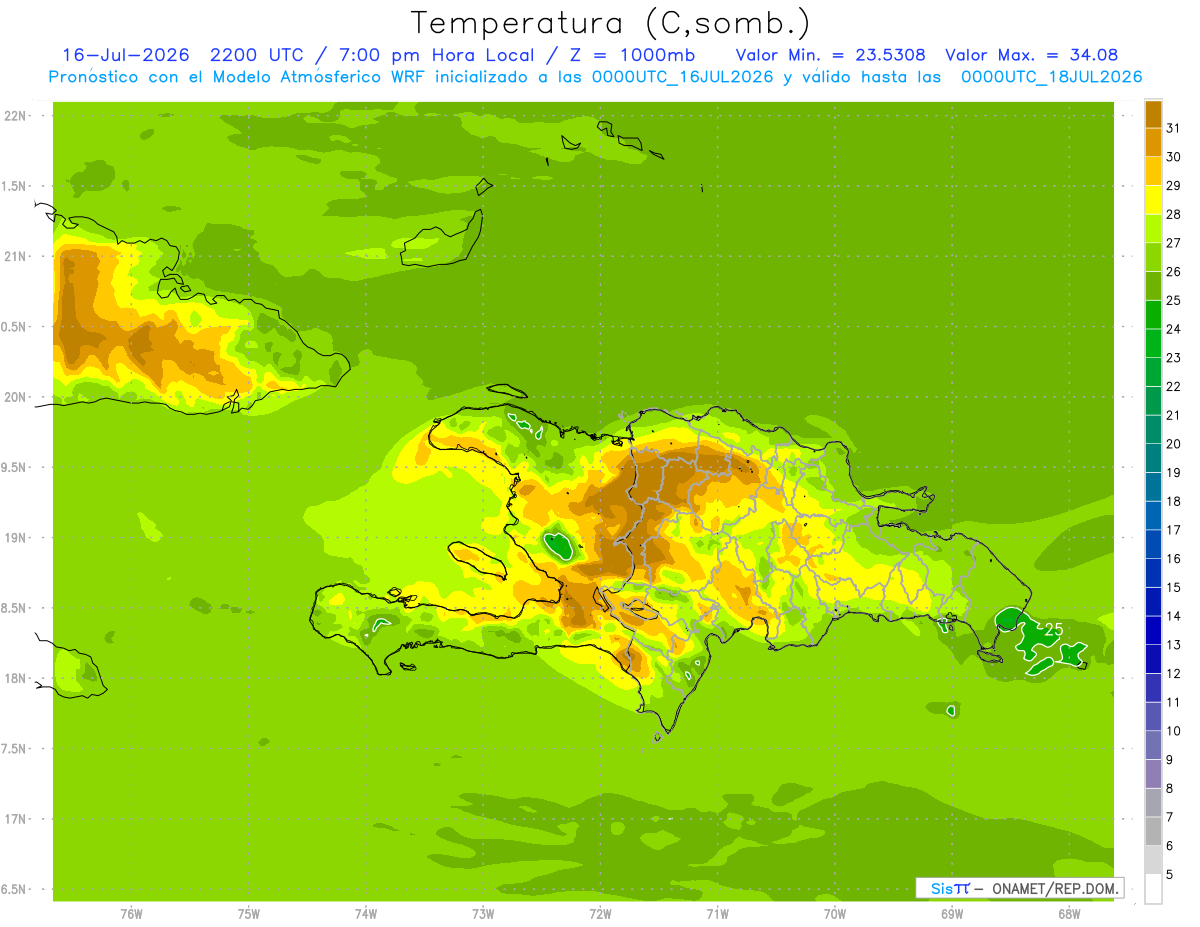Click legend color band between 22 and 23
The width and height of the screenshot is (1200, 927).
(1153, 372)
